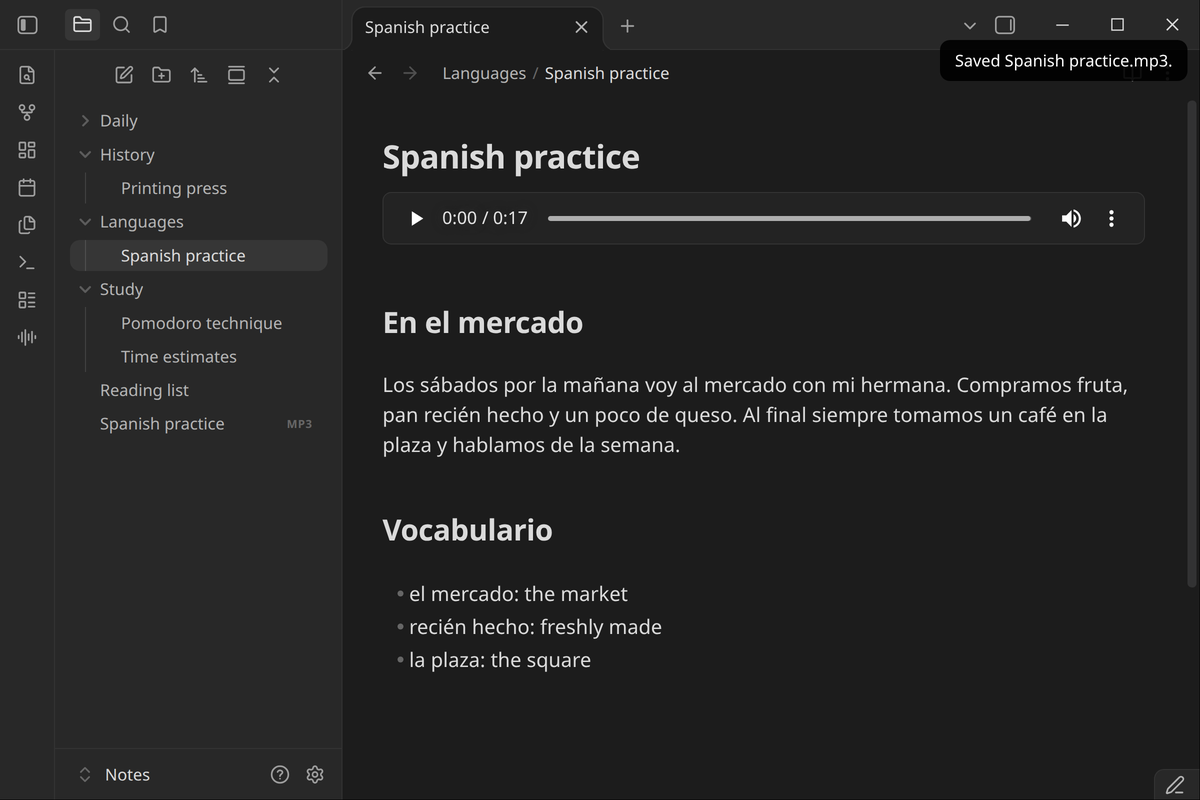Open graph view from the ribbon
The image size is (1200, 800).
coord(27,112)
